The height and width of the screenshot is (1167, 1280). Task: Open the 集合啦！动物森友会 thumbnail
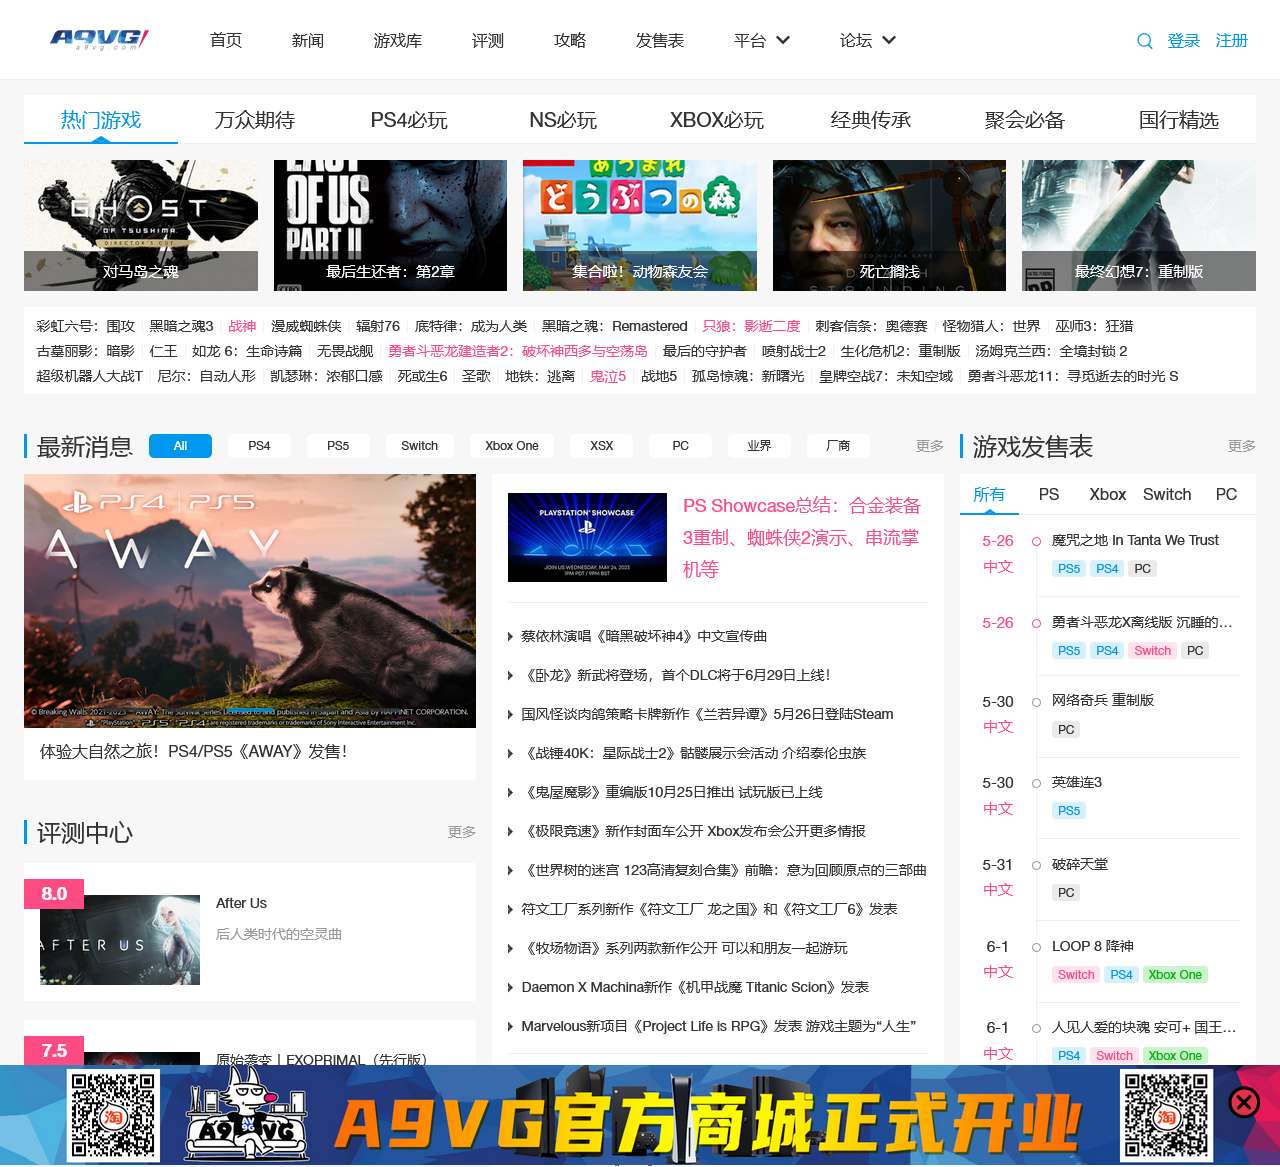(640, 225)
